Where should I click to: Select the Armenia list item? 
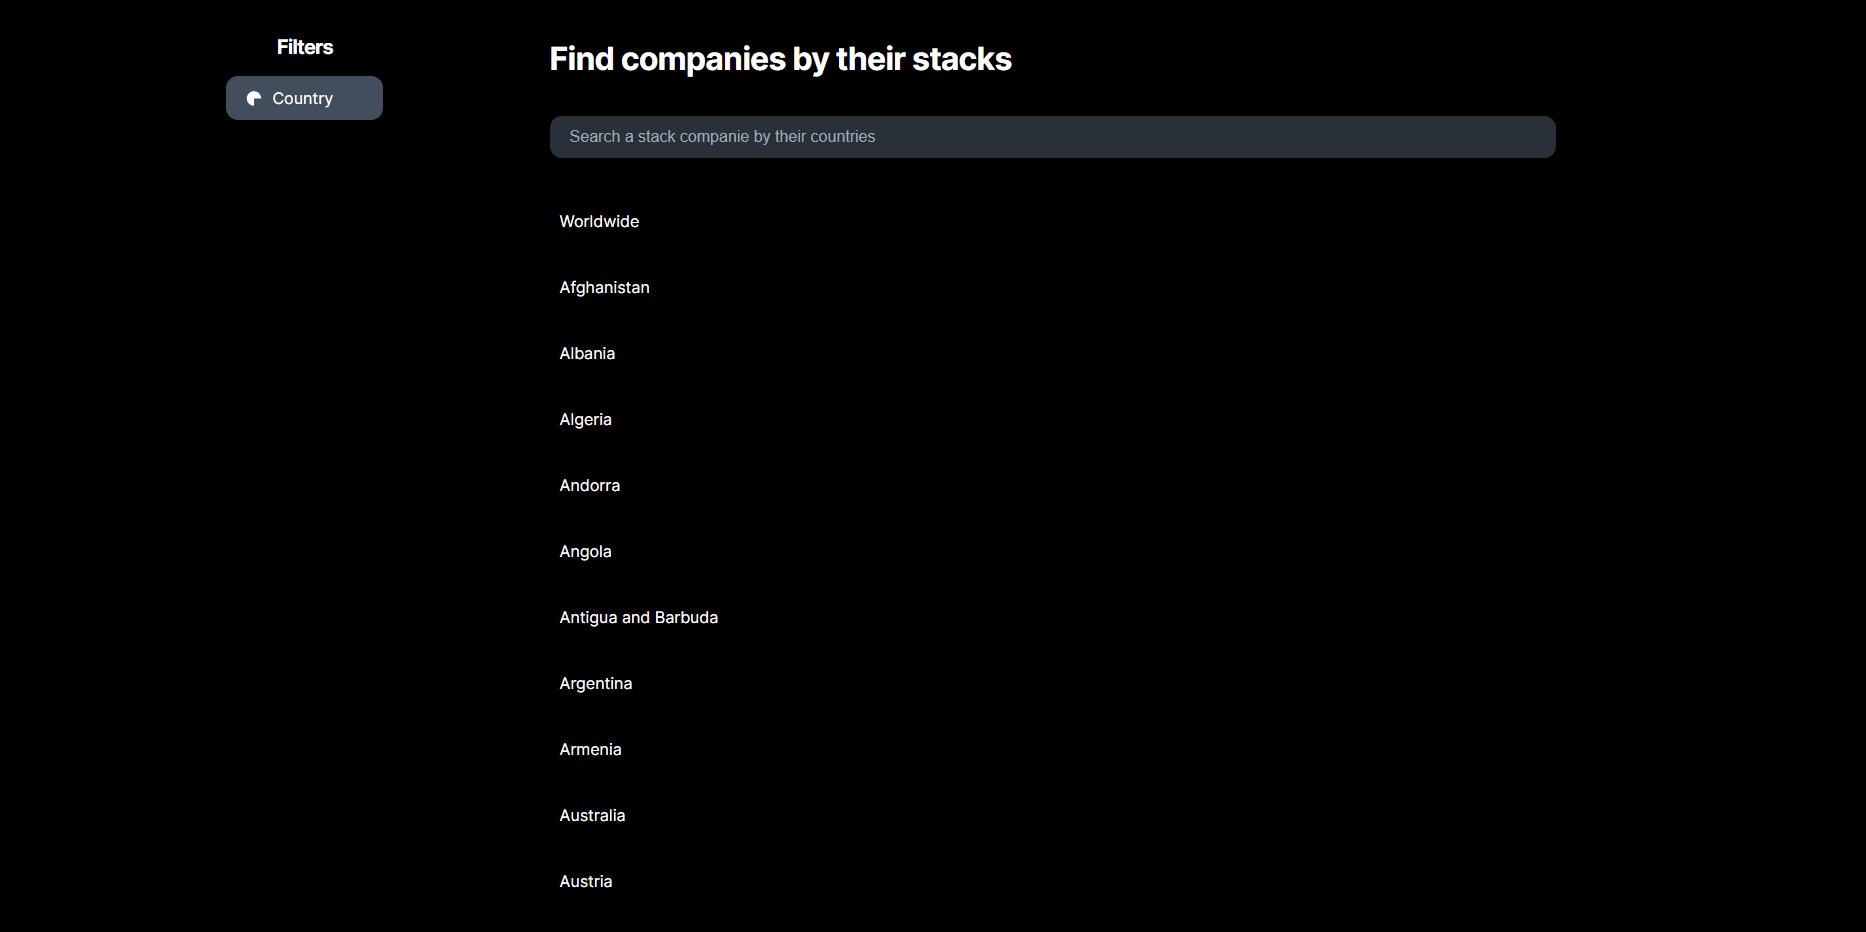click(x=590, y=750)
